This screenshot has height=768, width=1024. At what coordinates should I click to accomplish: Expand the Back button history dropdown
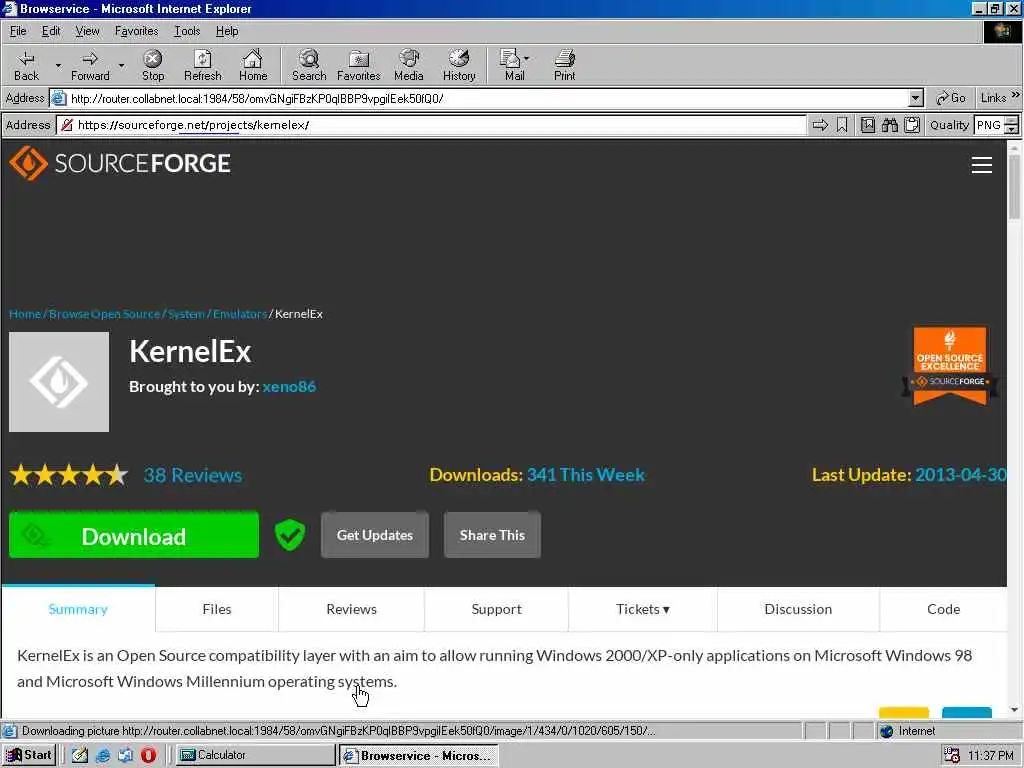(58, 65)
